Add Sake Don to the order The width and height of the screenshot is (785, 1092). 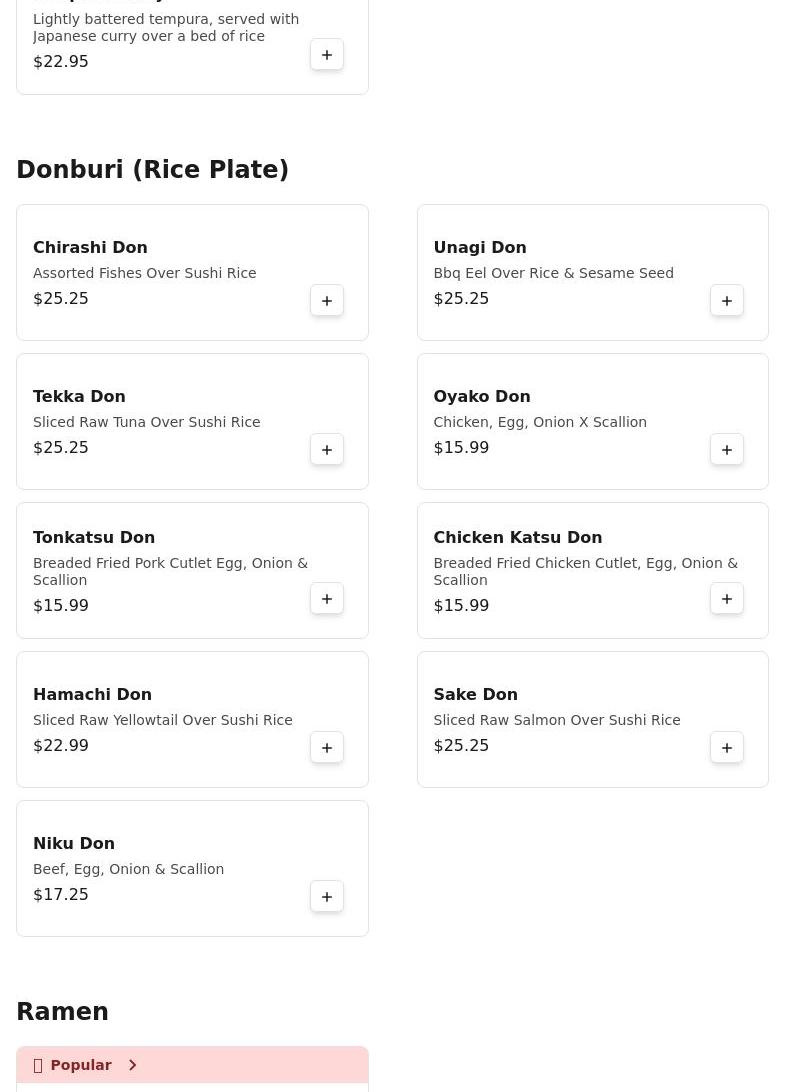pyautogui.click(x=727, y=747)
